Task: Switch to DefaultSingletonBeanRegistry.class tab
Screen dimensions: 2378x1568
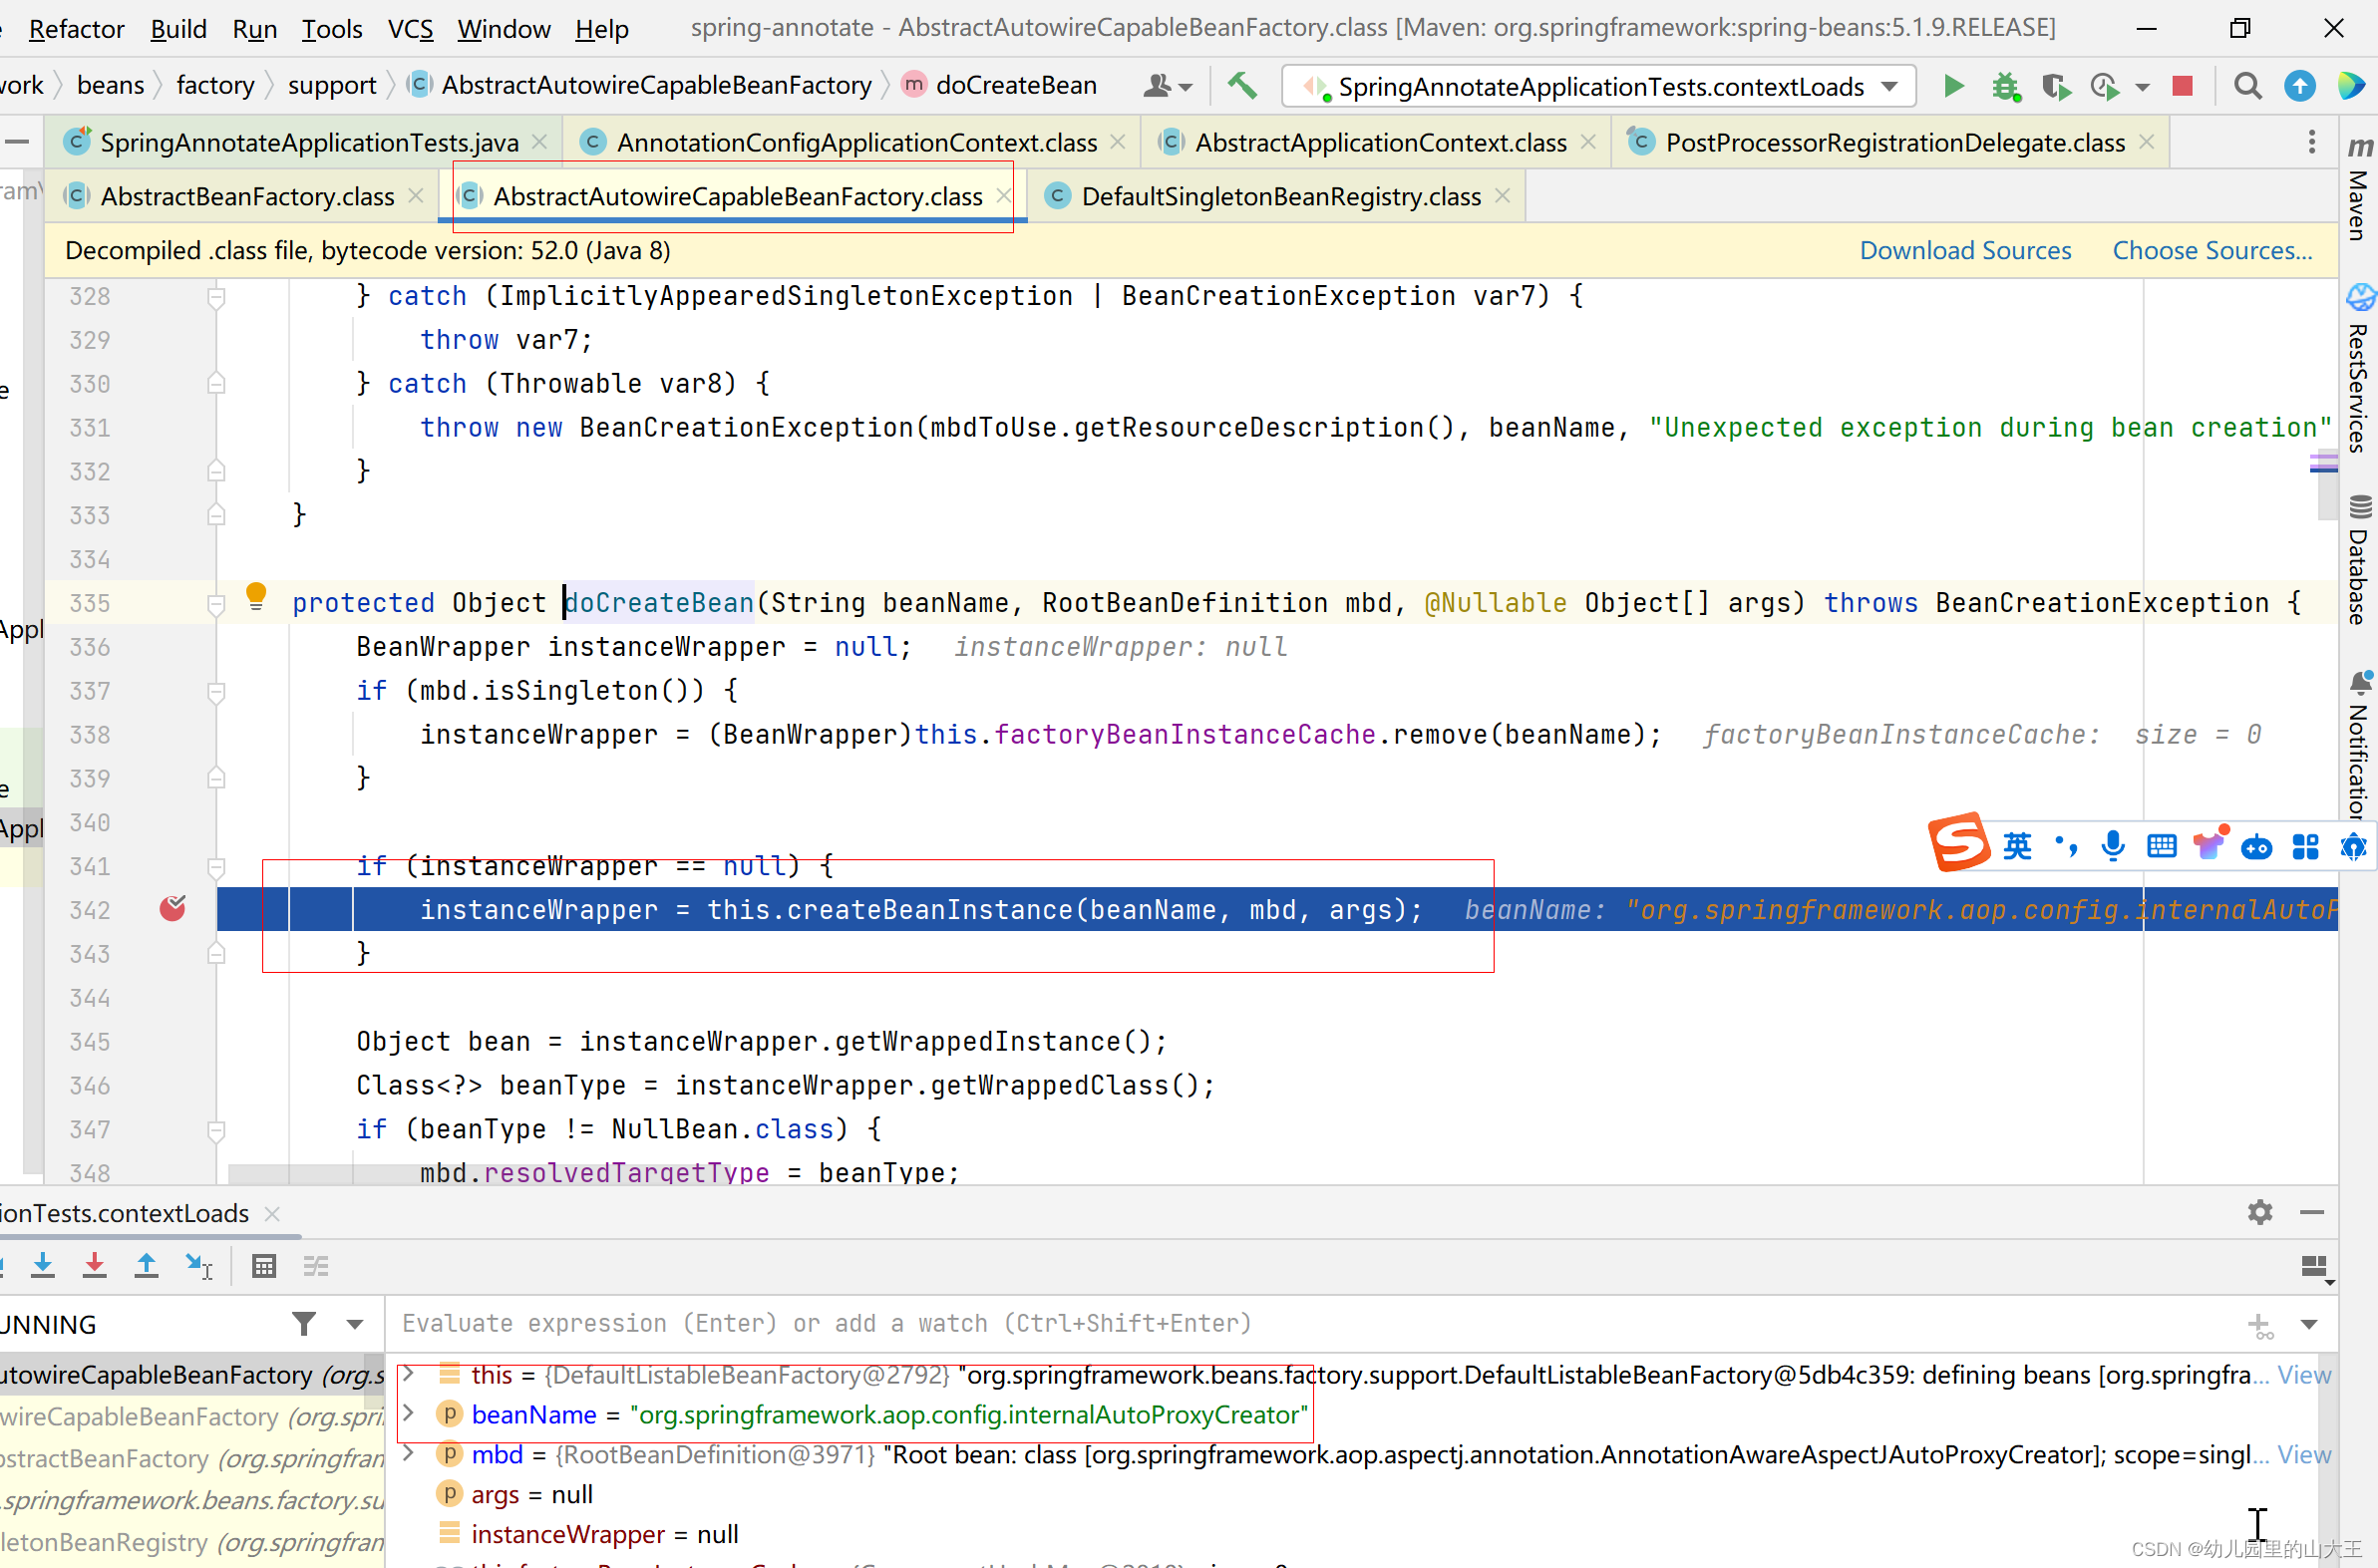Action: click(x=1280, y=197)
